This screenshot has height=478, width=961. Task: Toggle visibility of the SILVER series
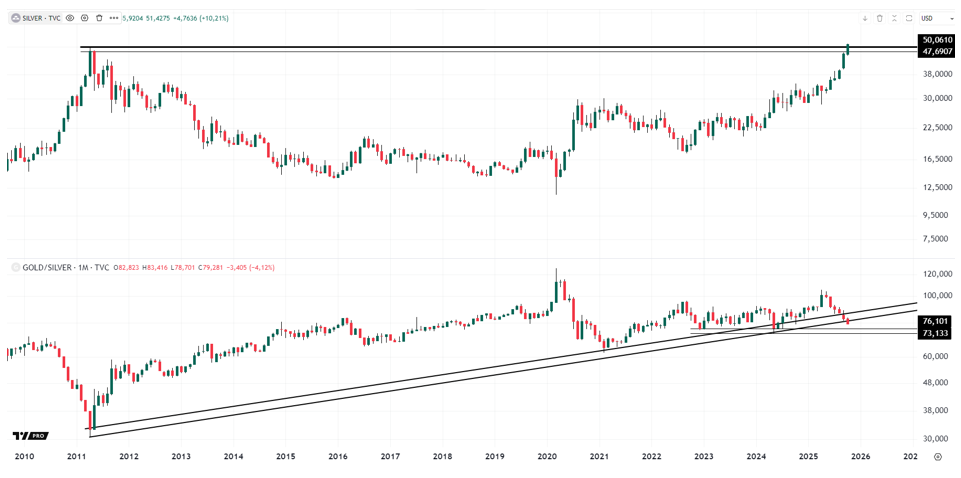[70, 18]
